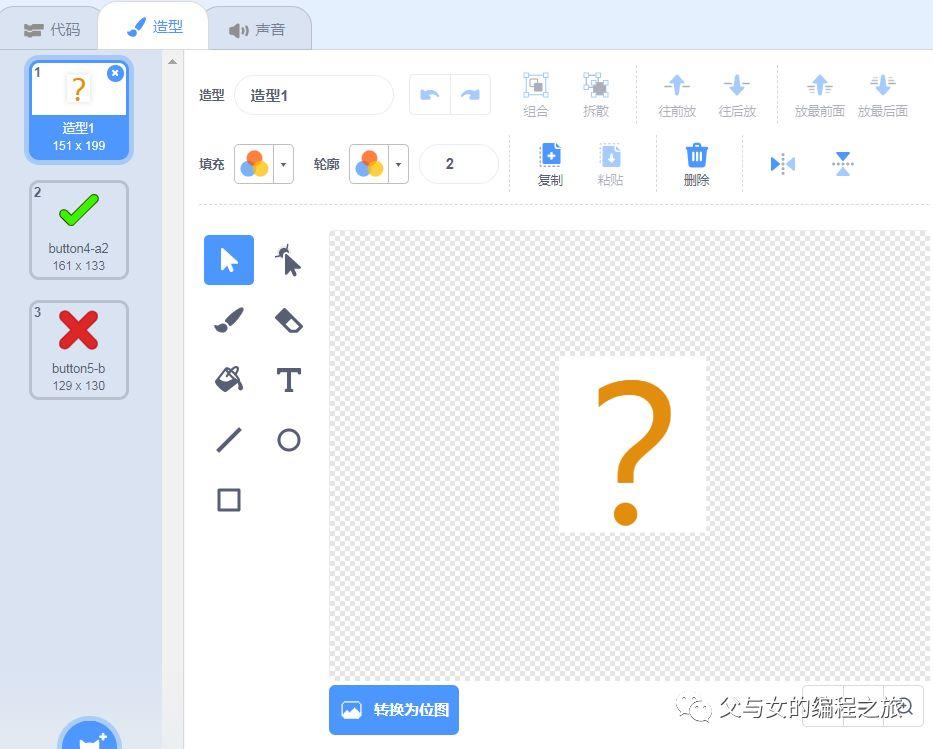The height and width of the screenshot is (749, 933).
Task: Select the Eraser tool
Action: (289, 320)
